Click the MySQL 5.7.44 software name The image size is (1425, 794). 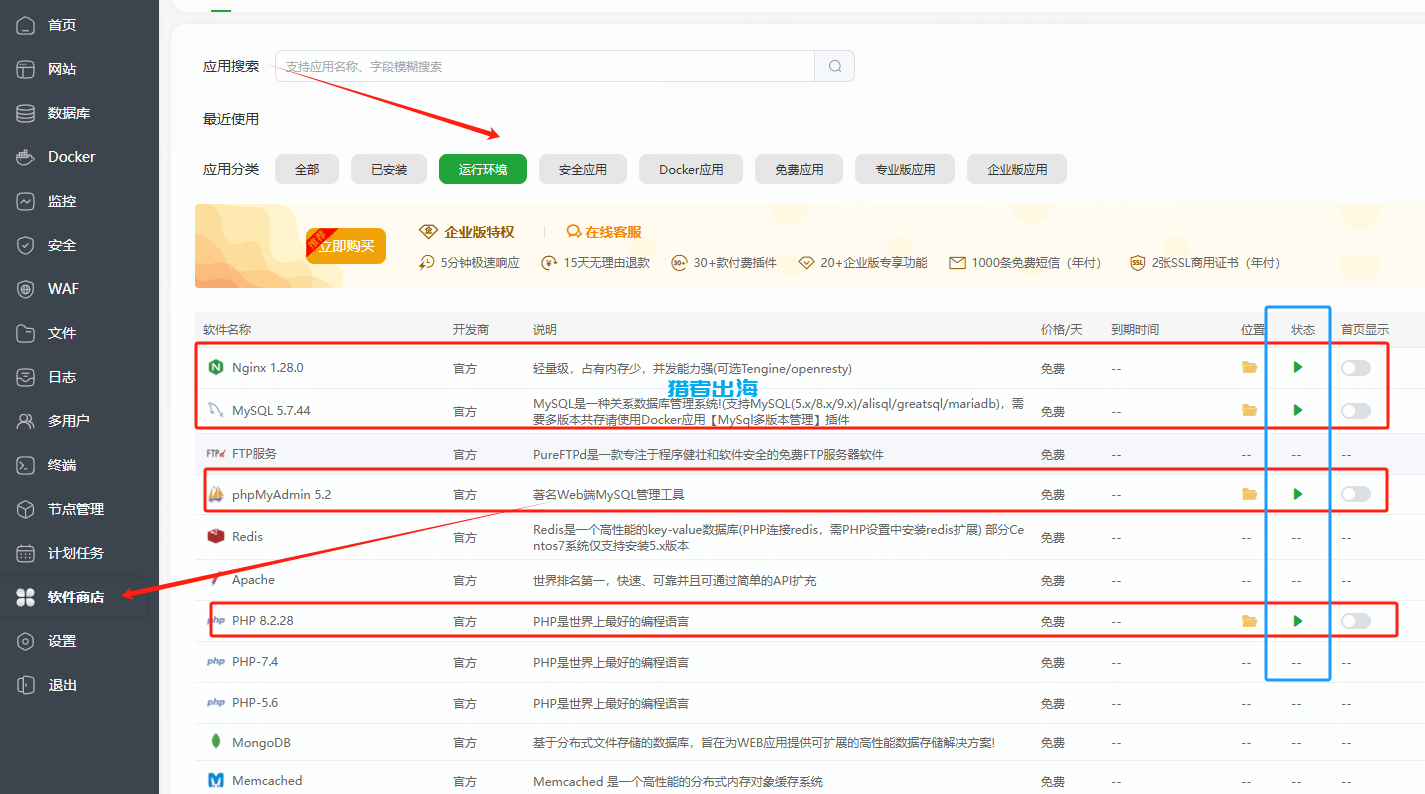pyautogui.click(x=271, y=410)
